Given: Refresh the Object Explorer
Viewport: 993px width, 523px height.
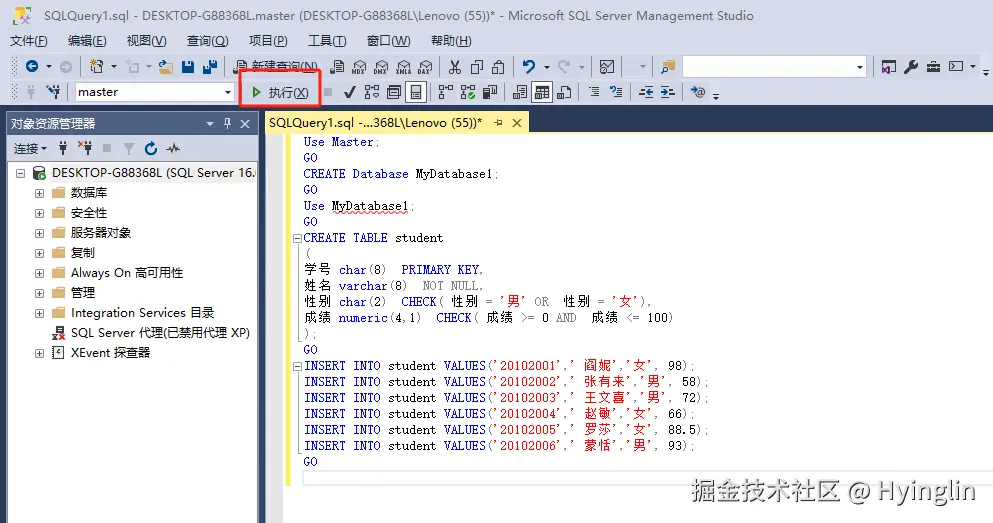Looking at the screenshot, I should coord(151,149).
